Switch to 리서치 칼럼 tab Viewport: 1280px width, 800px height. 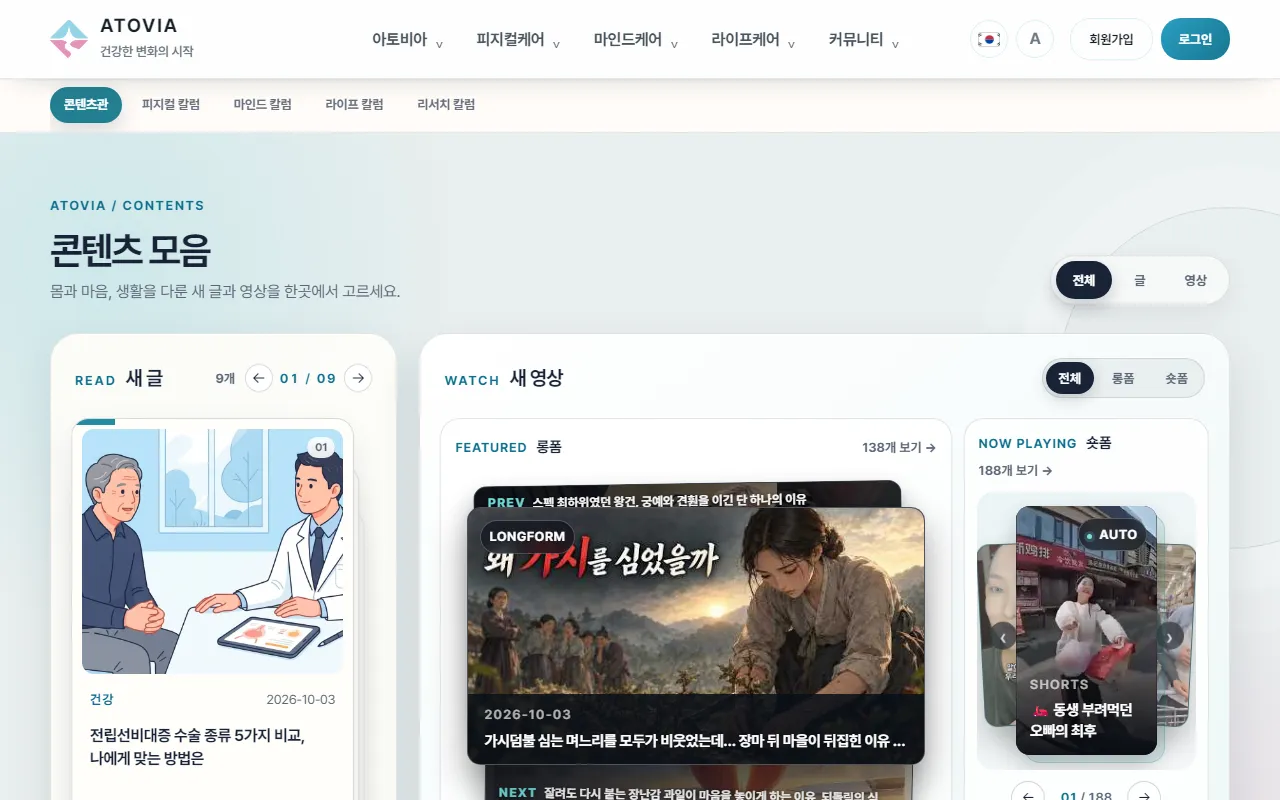click(446, 105)
